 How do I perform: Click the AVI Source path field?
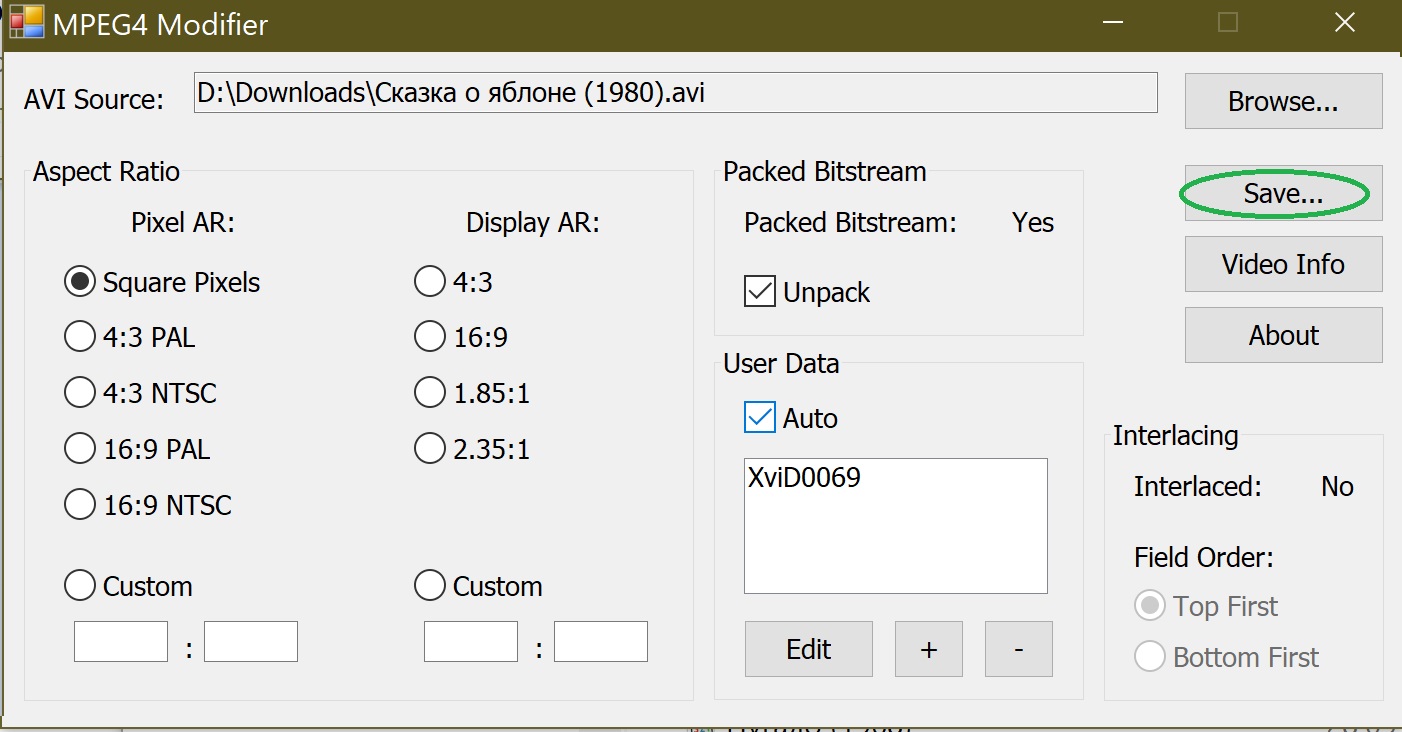(675, 93)
